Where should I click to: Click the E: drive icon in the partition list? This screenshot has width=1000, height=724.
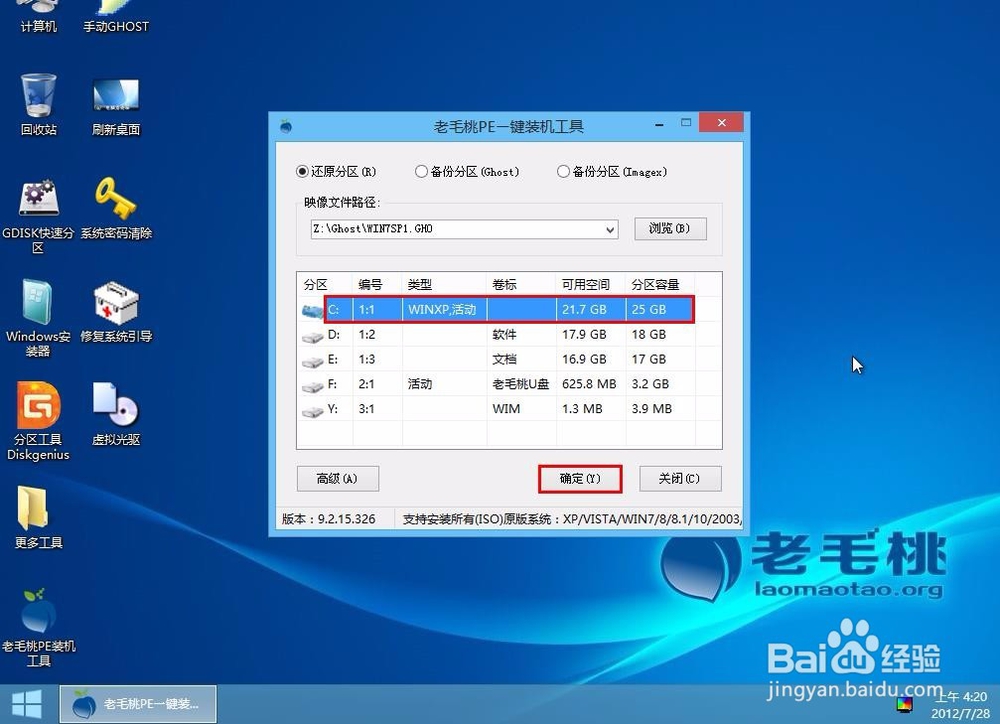pyautogui.click(x=312, y=361)
